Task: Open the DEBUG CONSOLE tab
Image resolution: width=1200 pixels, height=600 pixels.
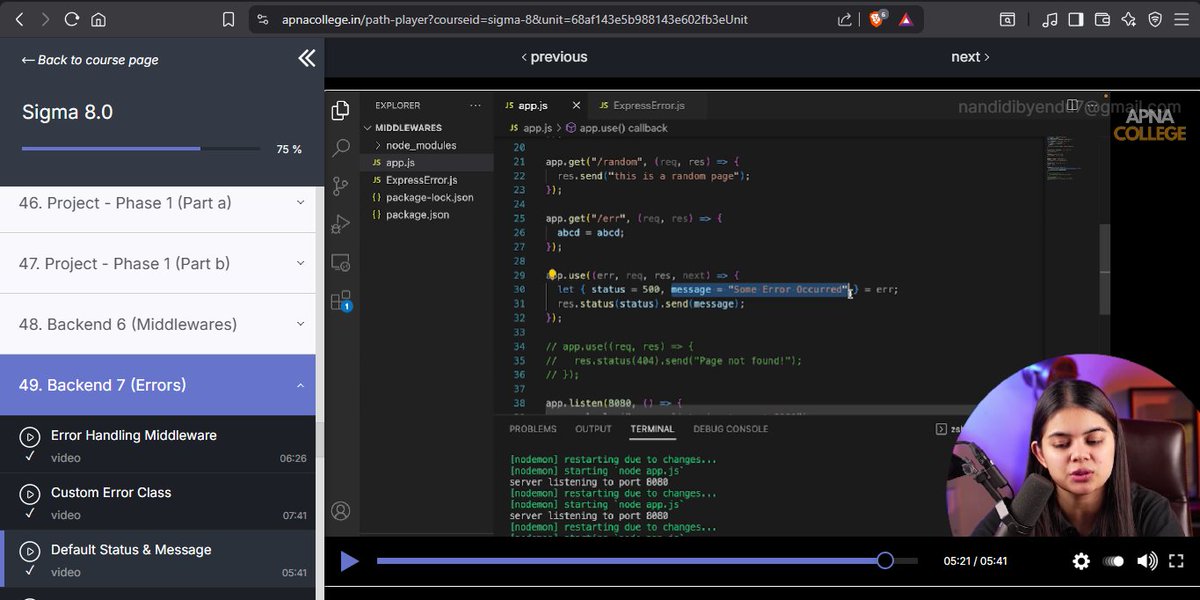Action: coord(730,428)
